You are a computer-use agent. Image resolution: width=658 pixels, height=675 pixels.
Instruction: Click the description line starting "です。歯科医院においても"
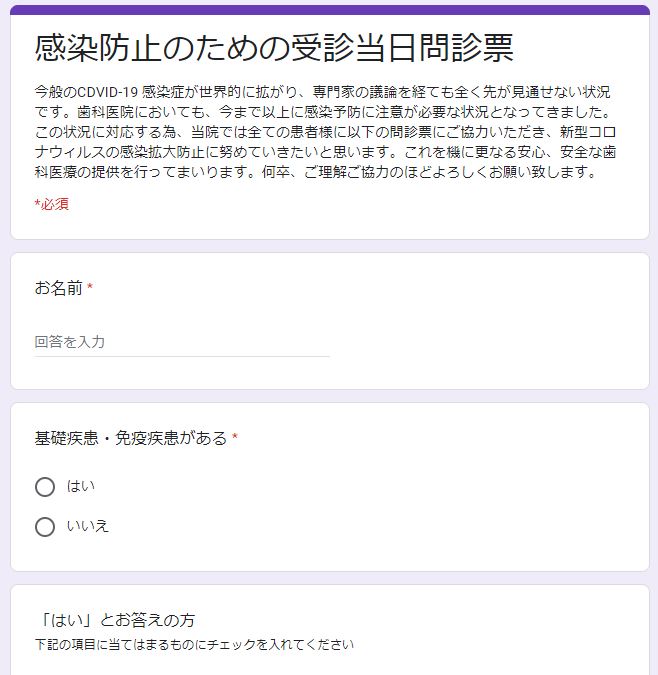[x=321, y=112]
